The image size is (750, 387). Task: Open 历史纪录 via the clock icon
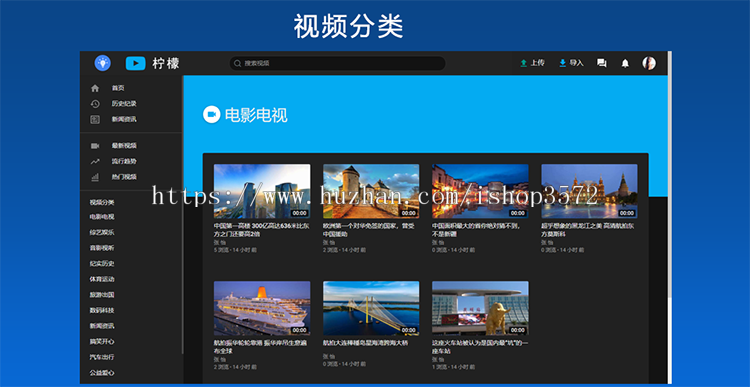tap(95, 104)
